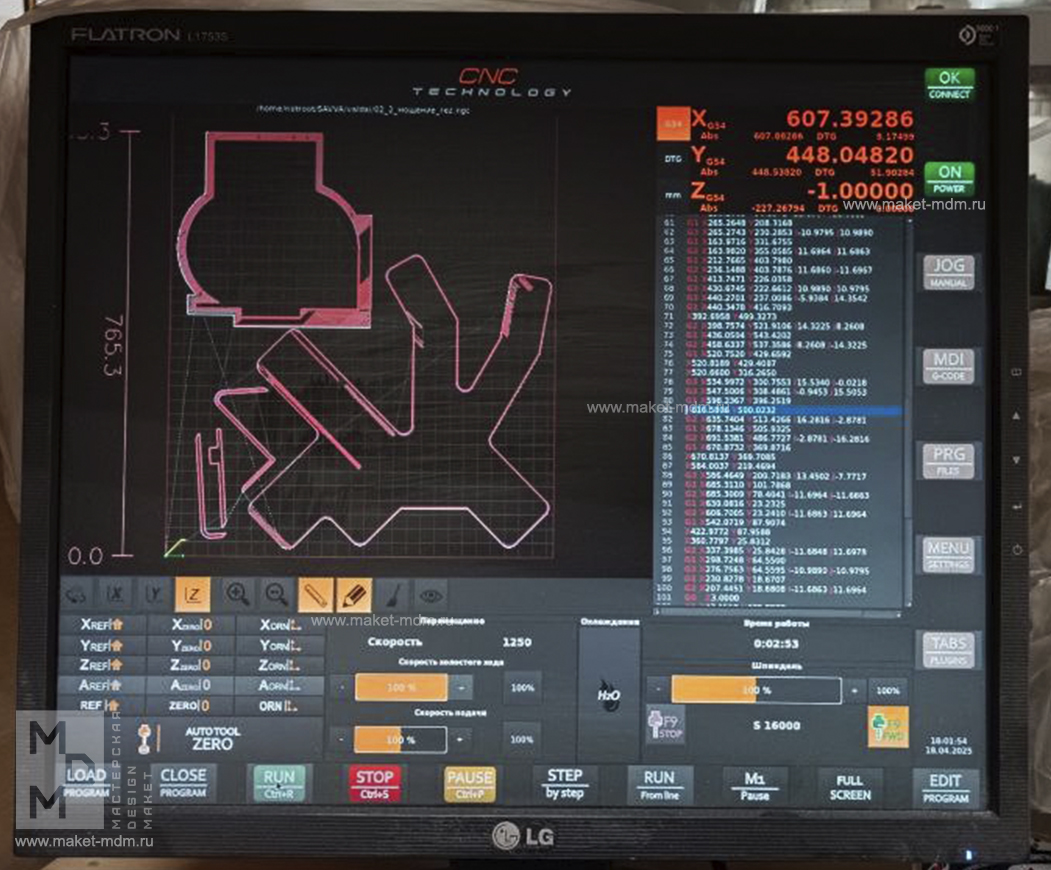Reset rapid speed to 100%
The width and height of the screenshot is (1051, 870).
point(522,687)
